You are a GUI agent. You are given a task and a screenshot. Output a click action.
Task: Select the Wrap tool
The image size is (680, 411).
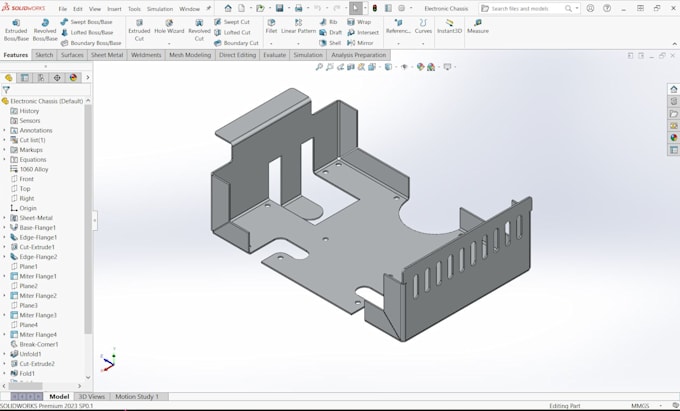click(x=359, y=22)
